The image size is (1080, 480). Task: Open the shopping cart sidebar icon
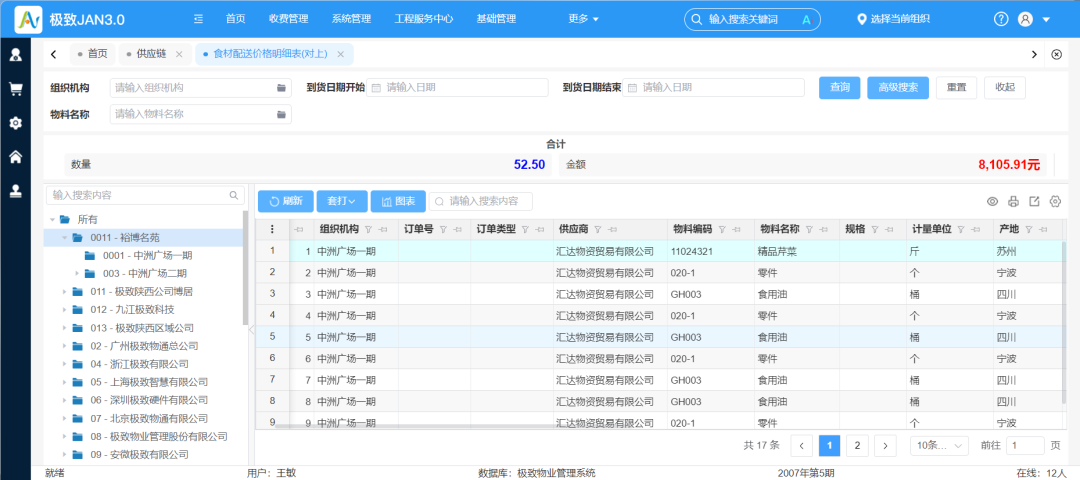15,89
